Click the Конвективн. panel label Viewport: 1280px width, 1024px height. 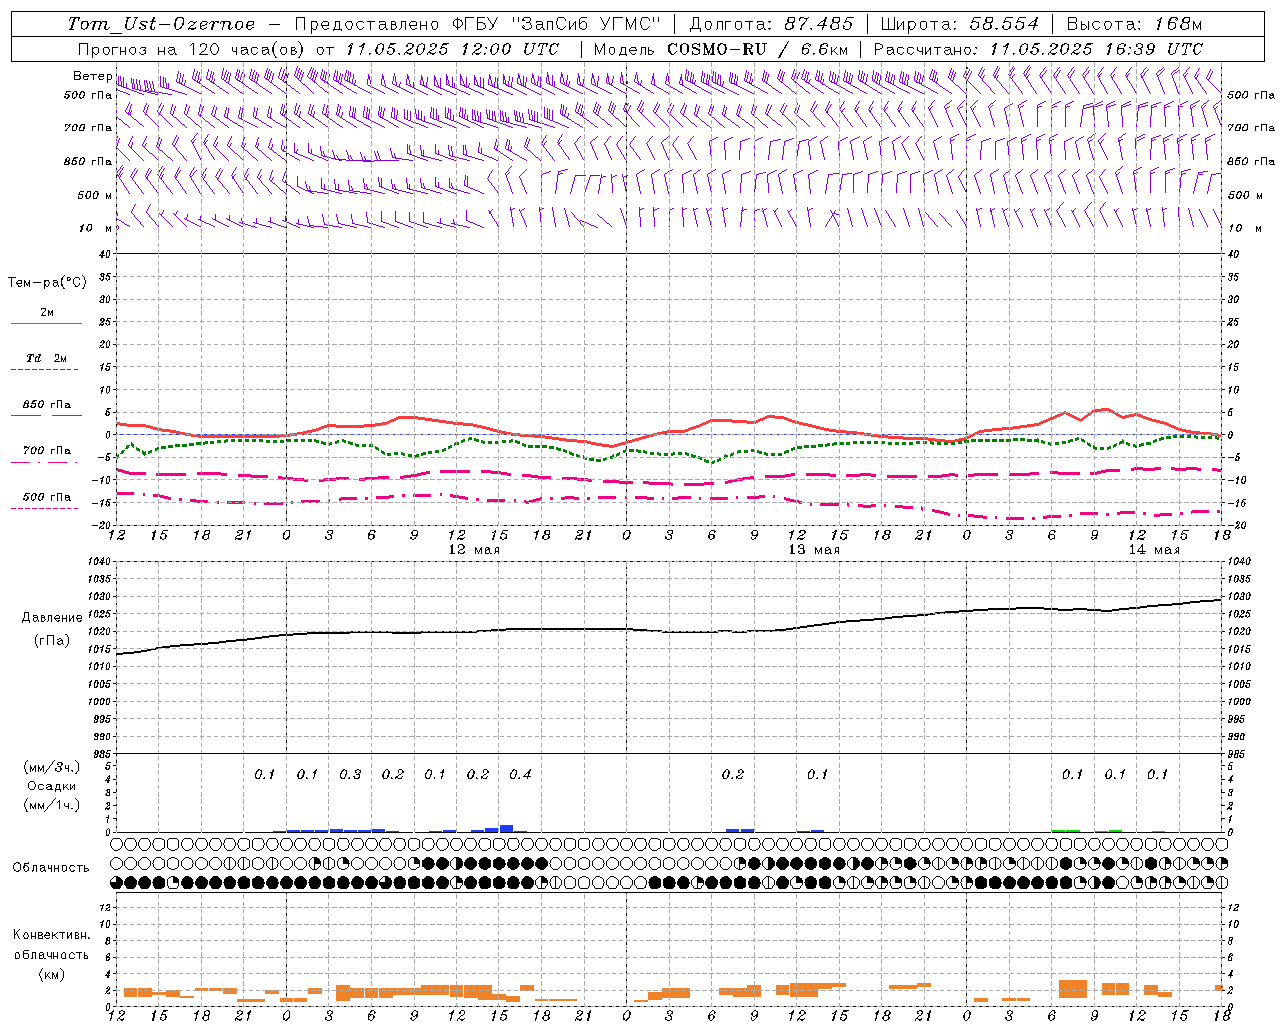(51, 935)
